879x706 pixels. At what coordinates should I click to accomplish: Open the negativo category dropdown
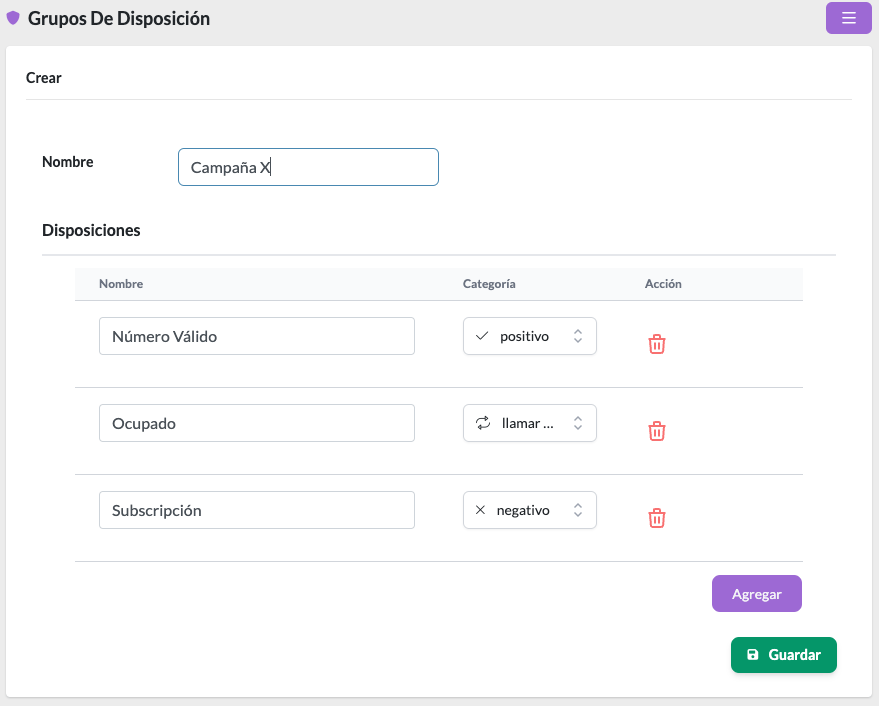tap(530, 510)
